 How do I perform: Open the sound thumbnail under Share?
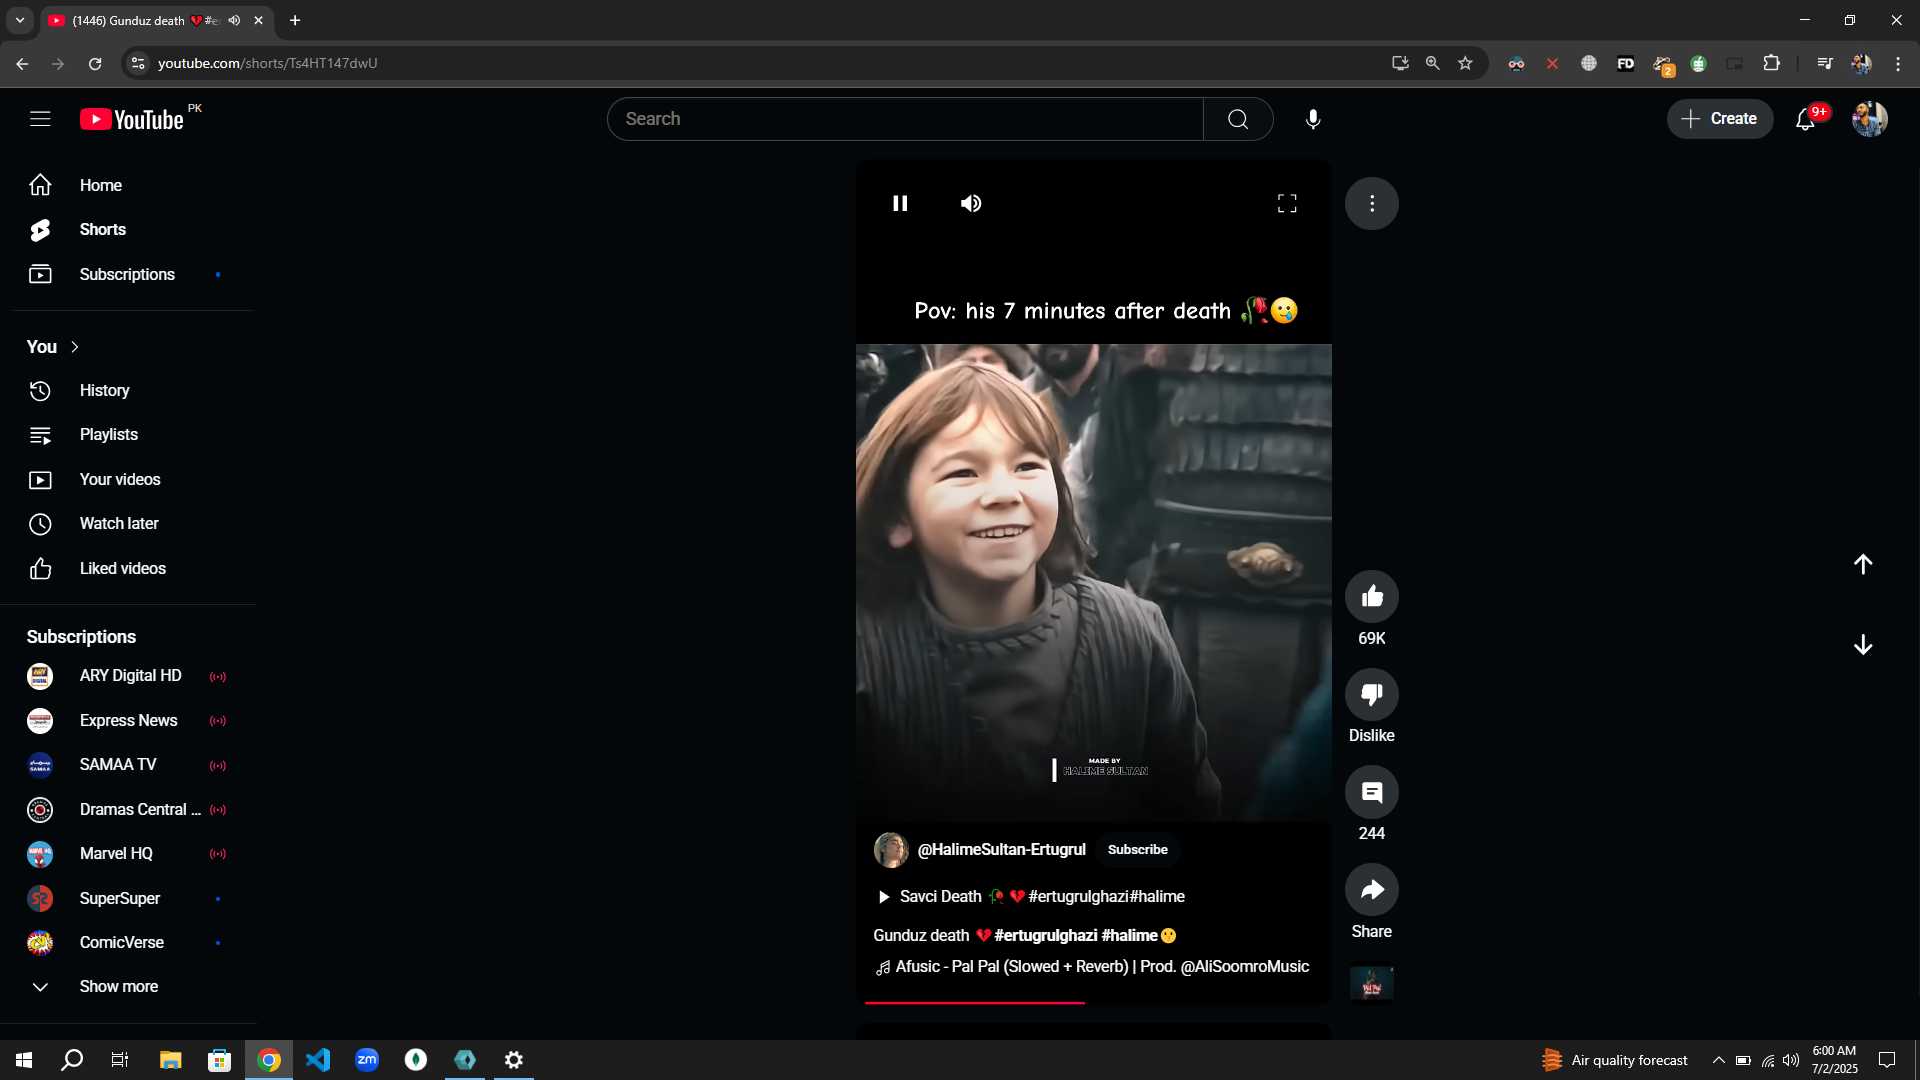(1372, 982)
